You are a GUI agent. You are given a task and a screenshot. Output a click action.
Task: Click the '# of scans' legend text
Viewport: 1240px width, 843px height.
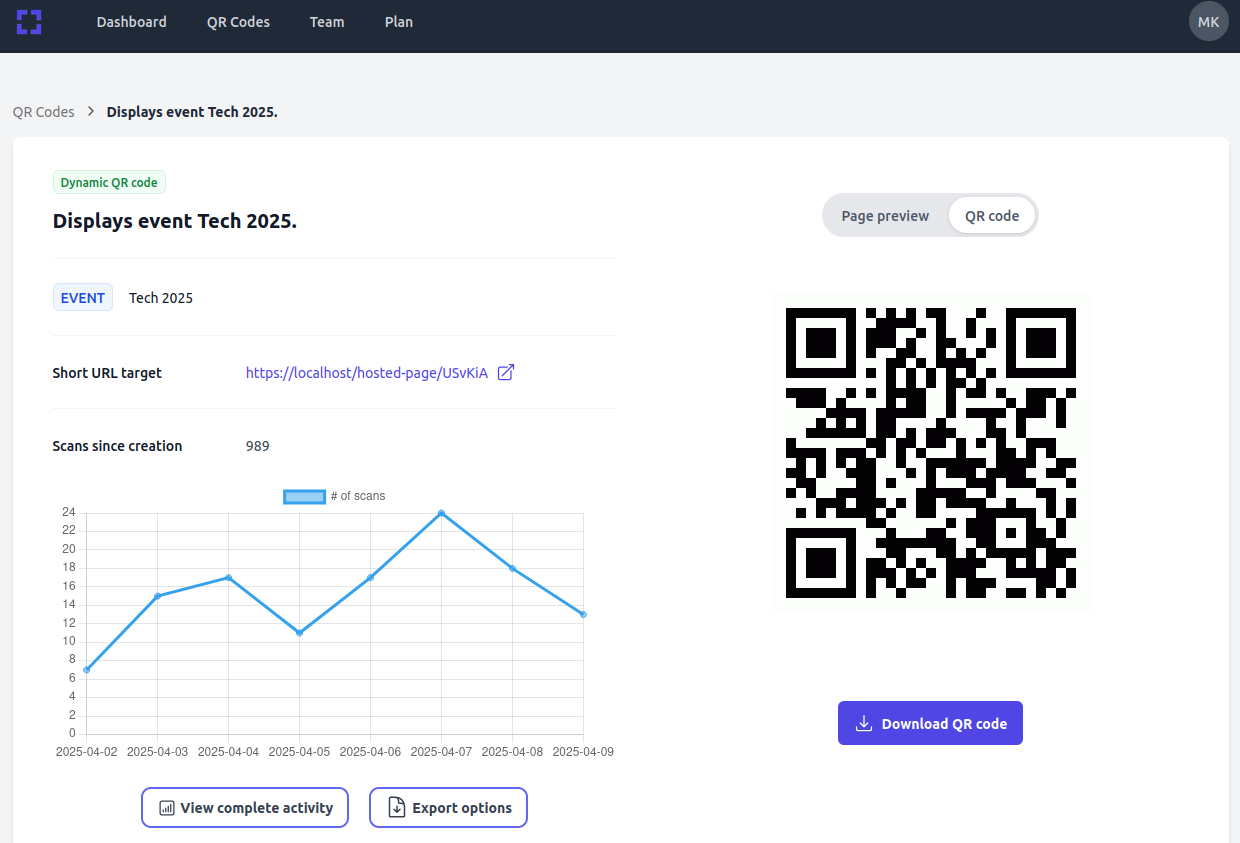point(358,496)
